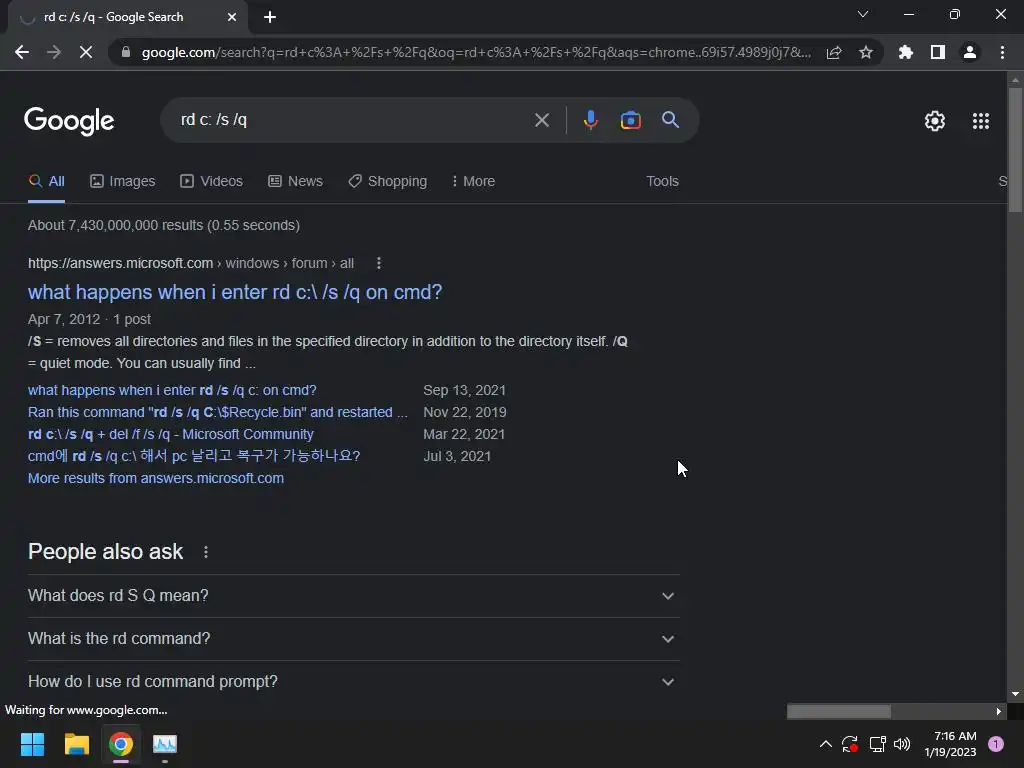The image size is (1024, 768).
Task: Switch to the Images tab
Action: pos(123,182)
